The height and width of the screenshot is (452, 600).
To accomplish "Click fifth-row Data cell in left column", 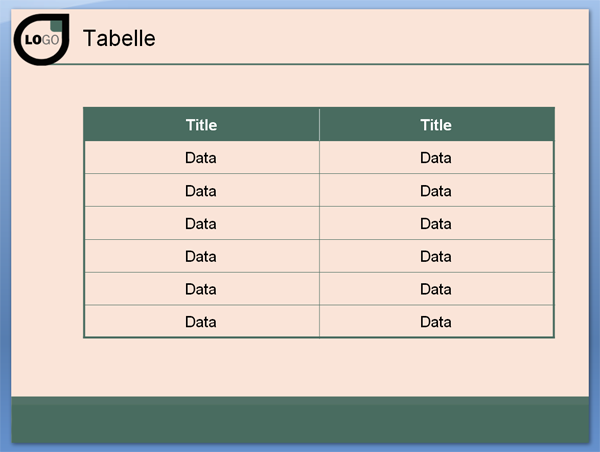I will coord(202,289).
